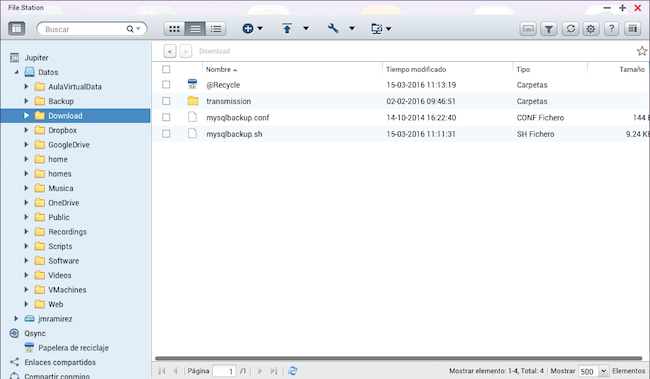This screenshot has width=650, height=379.
Task: Refresh the folder with the toolbar refresh icon
Action: tap(570, 29)
